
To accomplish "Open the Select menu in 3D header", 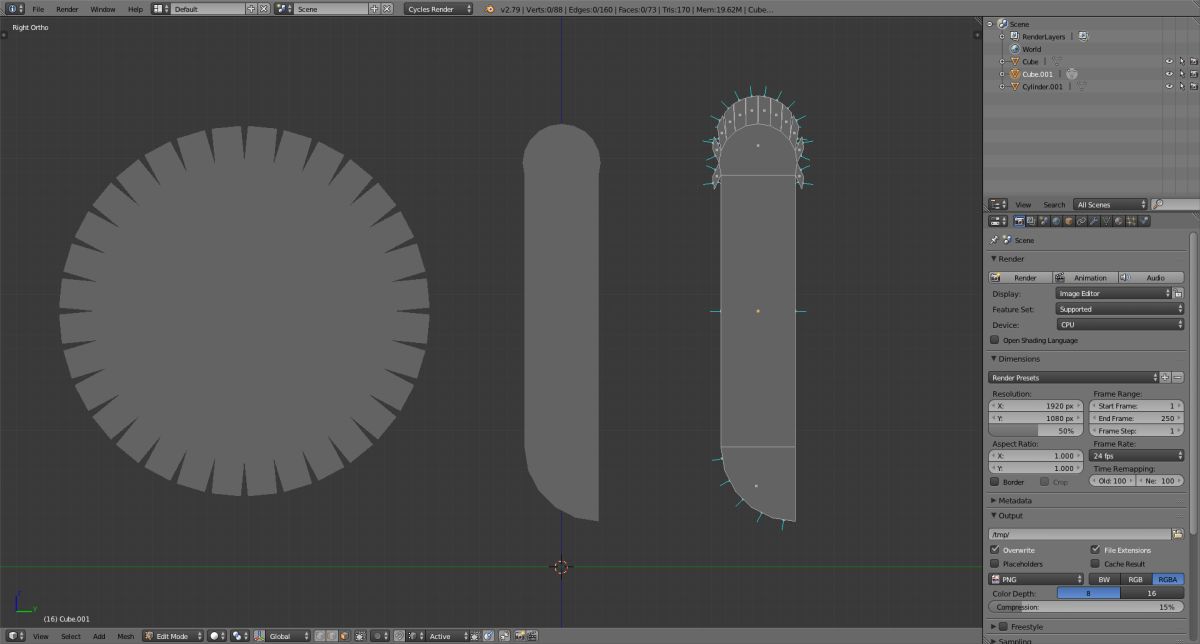I will click(70, 636).
